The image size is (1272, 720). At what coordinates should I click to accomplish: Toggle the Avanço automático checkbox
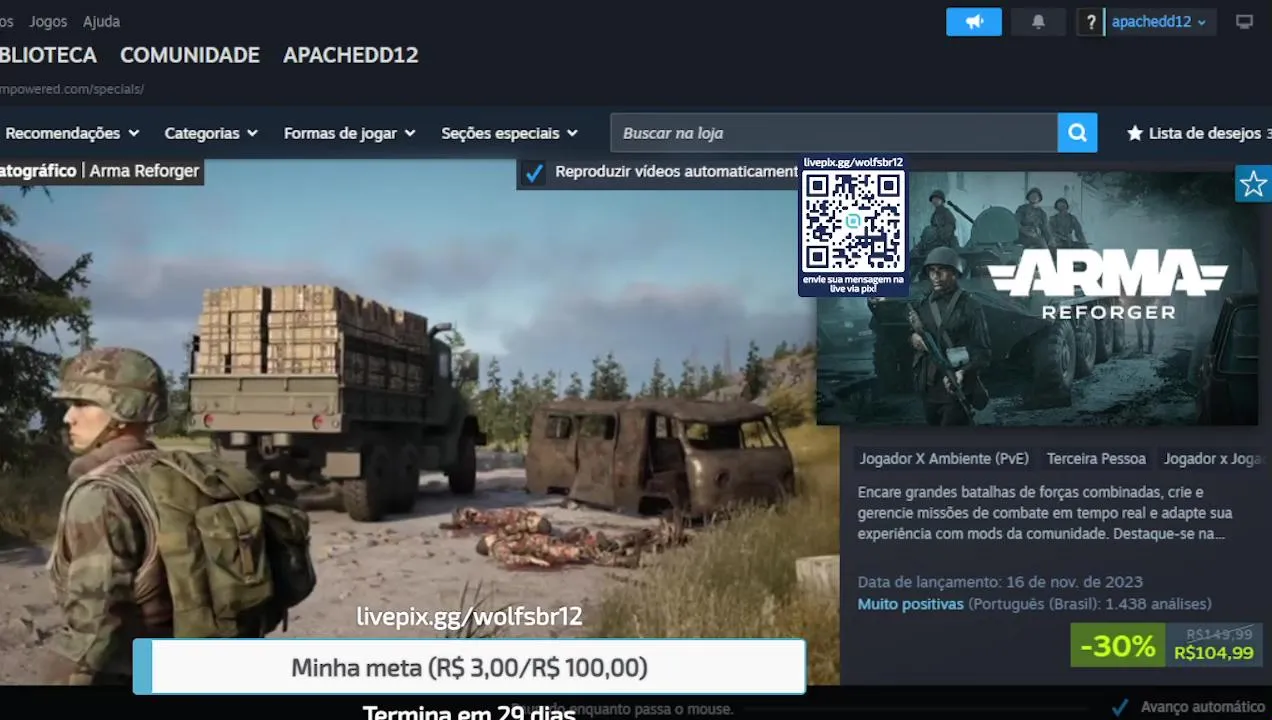coord(1121,707)
